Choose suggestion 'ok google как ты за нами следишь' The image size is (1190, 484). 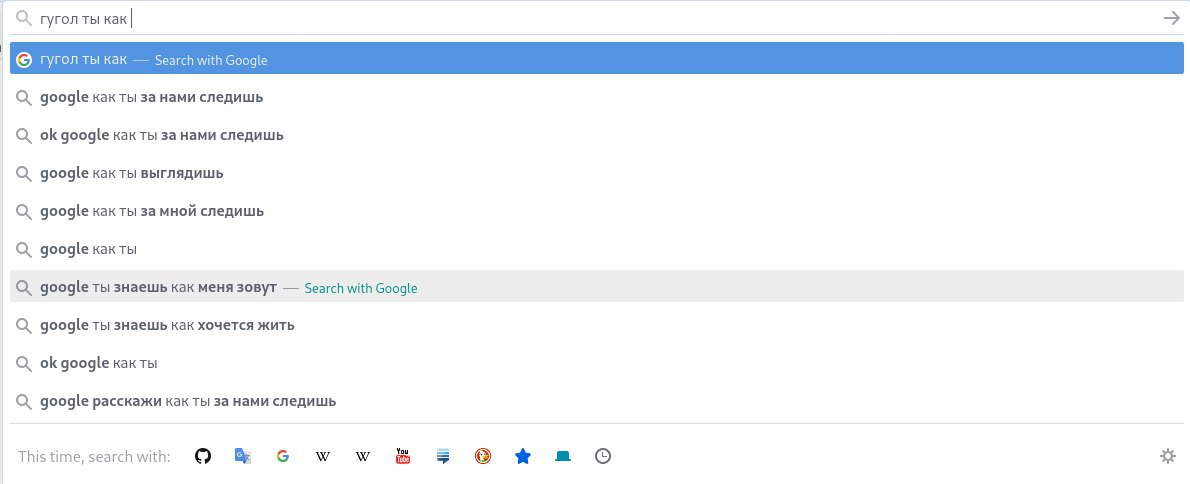[x=597, y=136]
